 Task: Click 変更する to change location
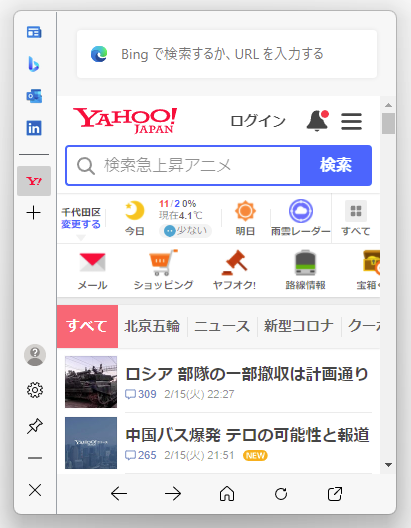[x=81, y=224]
